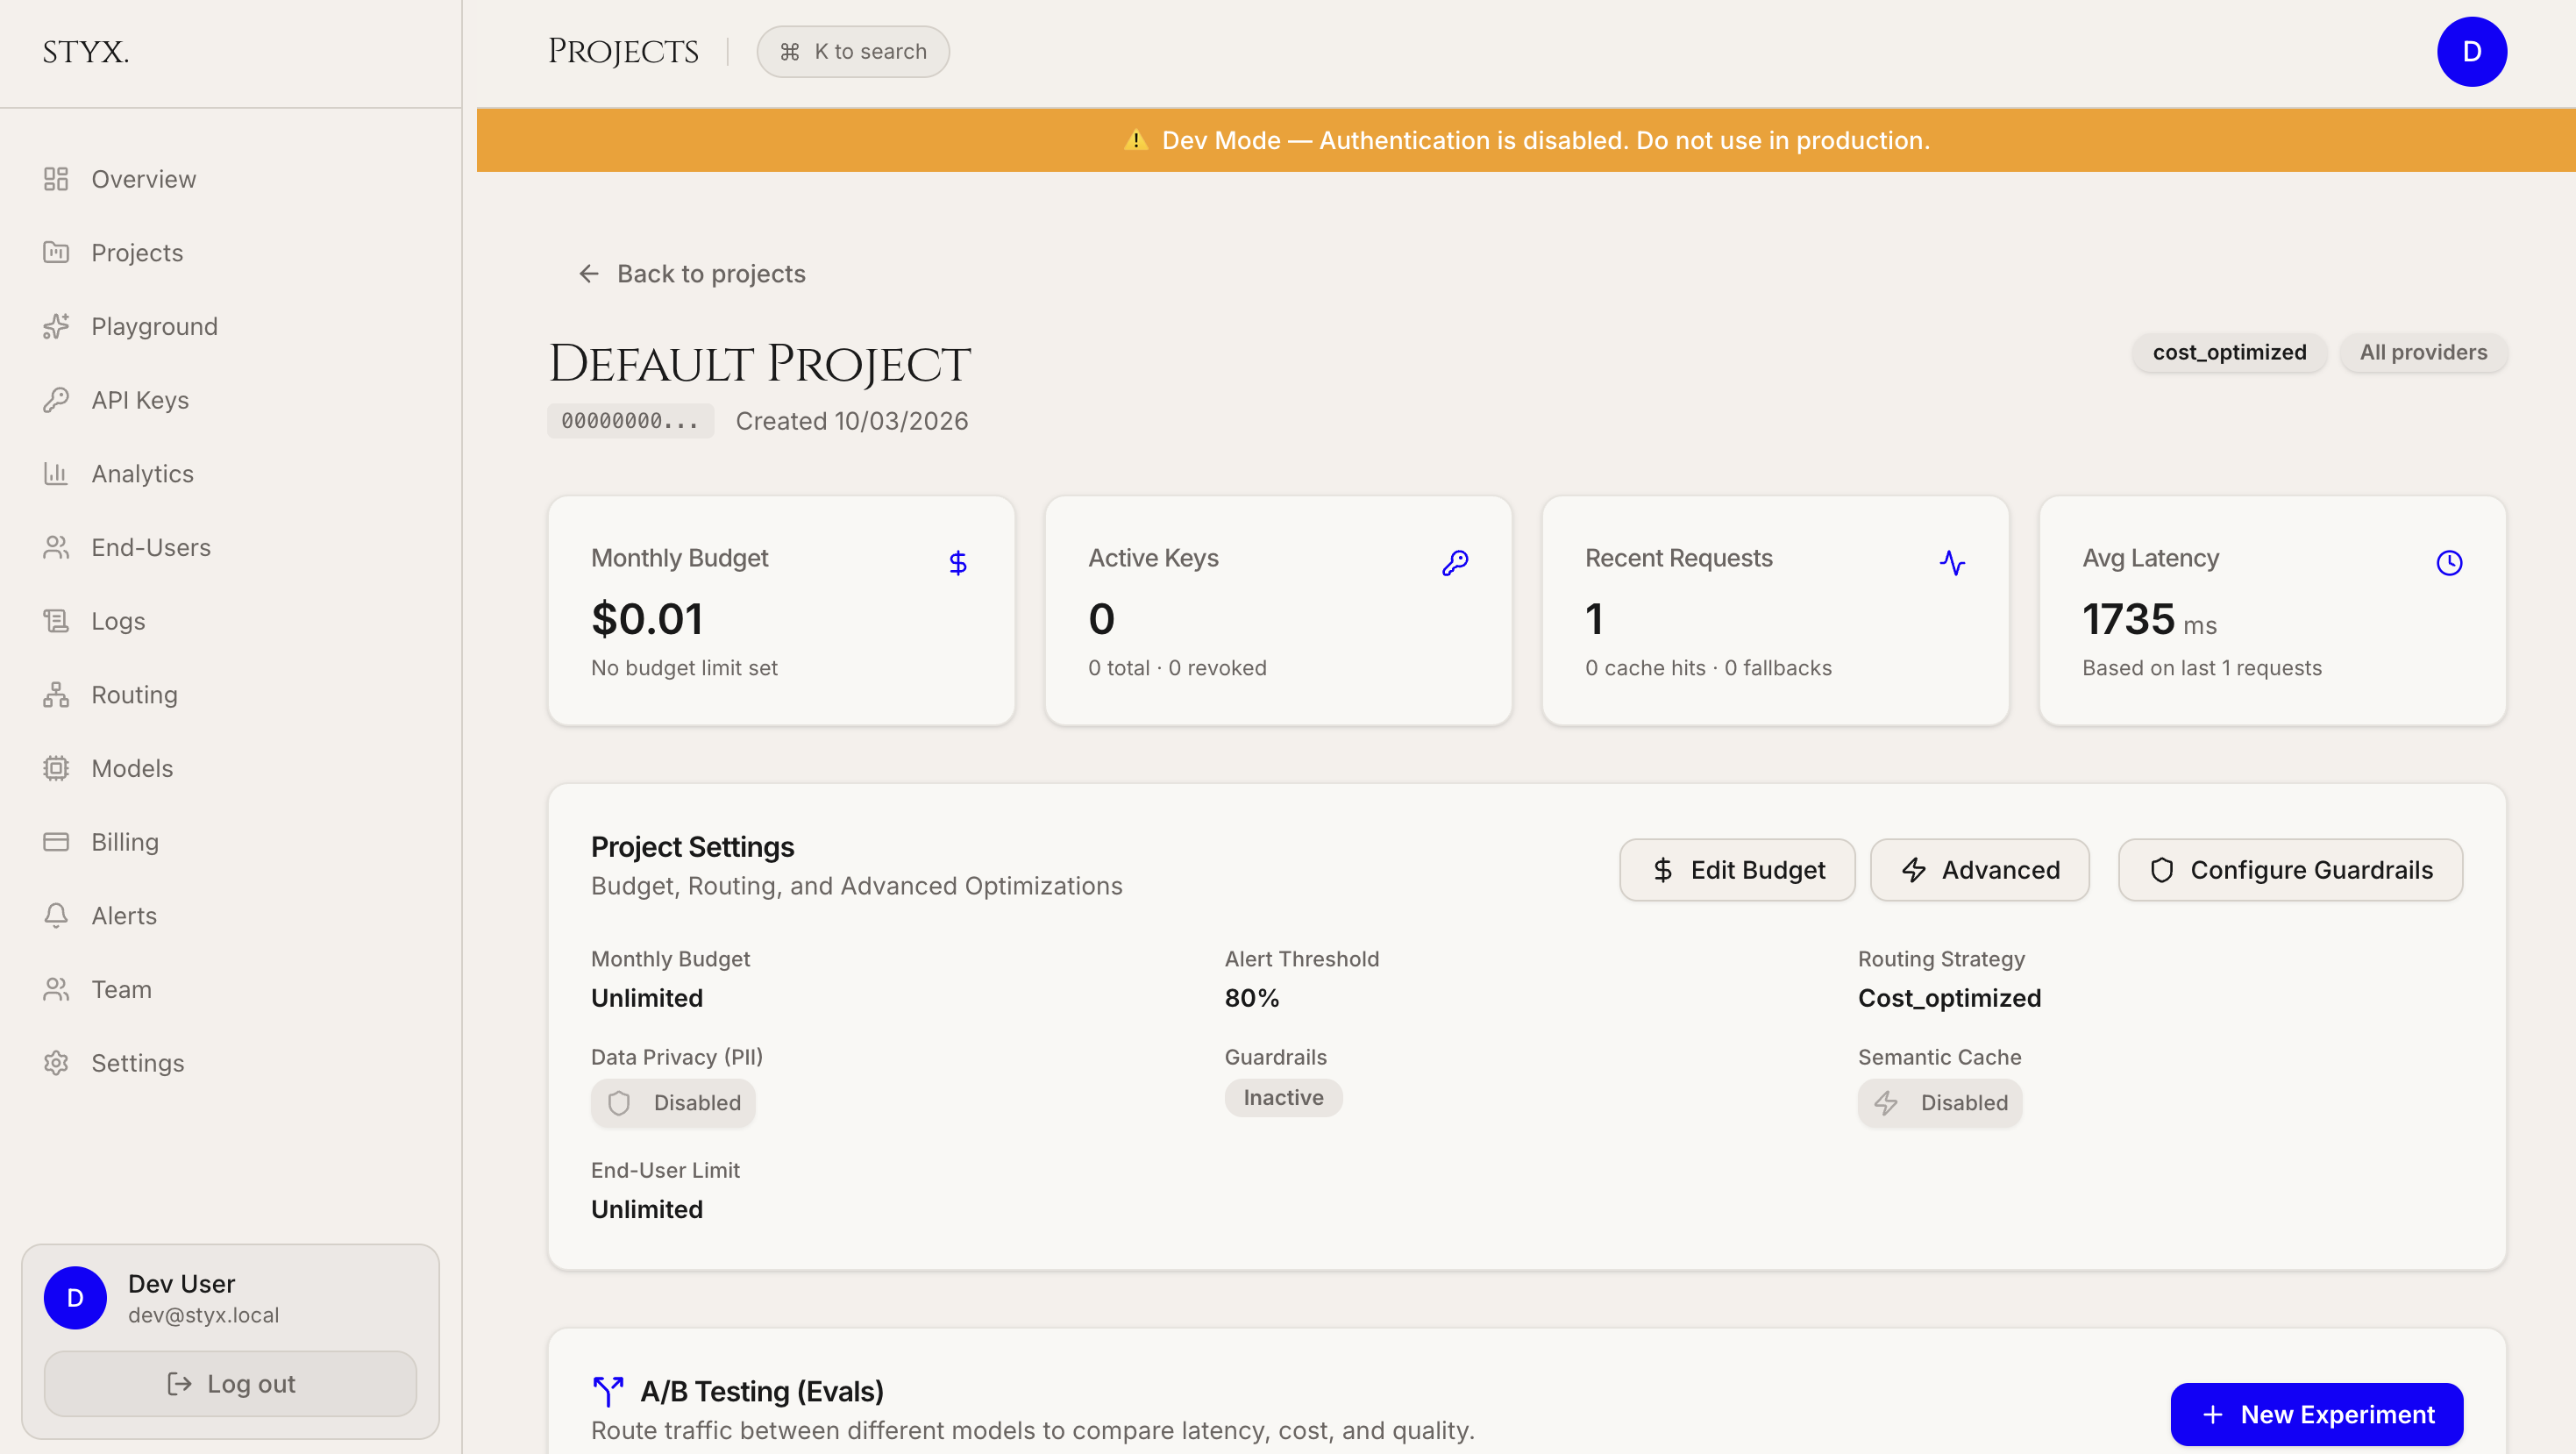Open the user avatar menu at the top right
This screenshot has width=2576, height=1454.
click(x=2471, y=52)
